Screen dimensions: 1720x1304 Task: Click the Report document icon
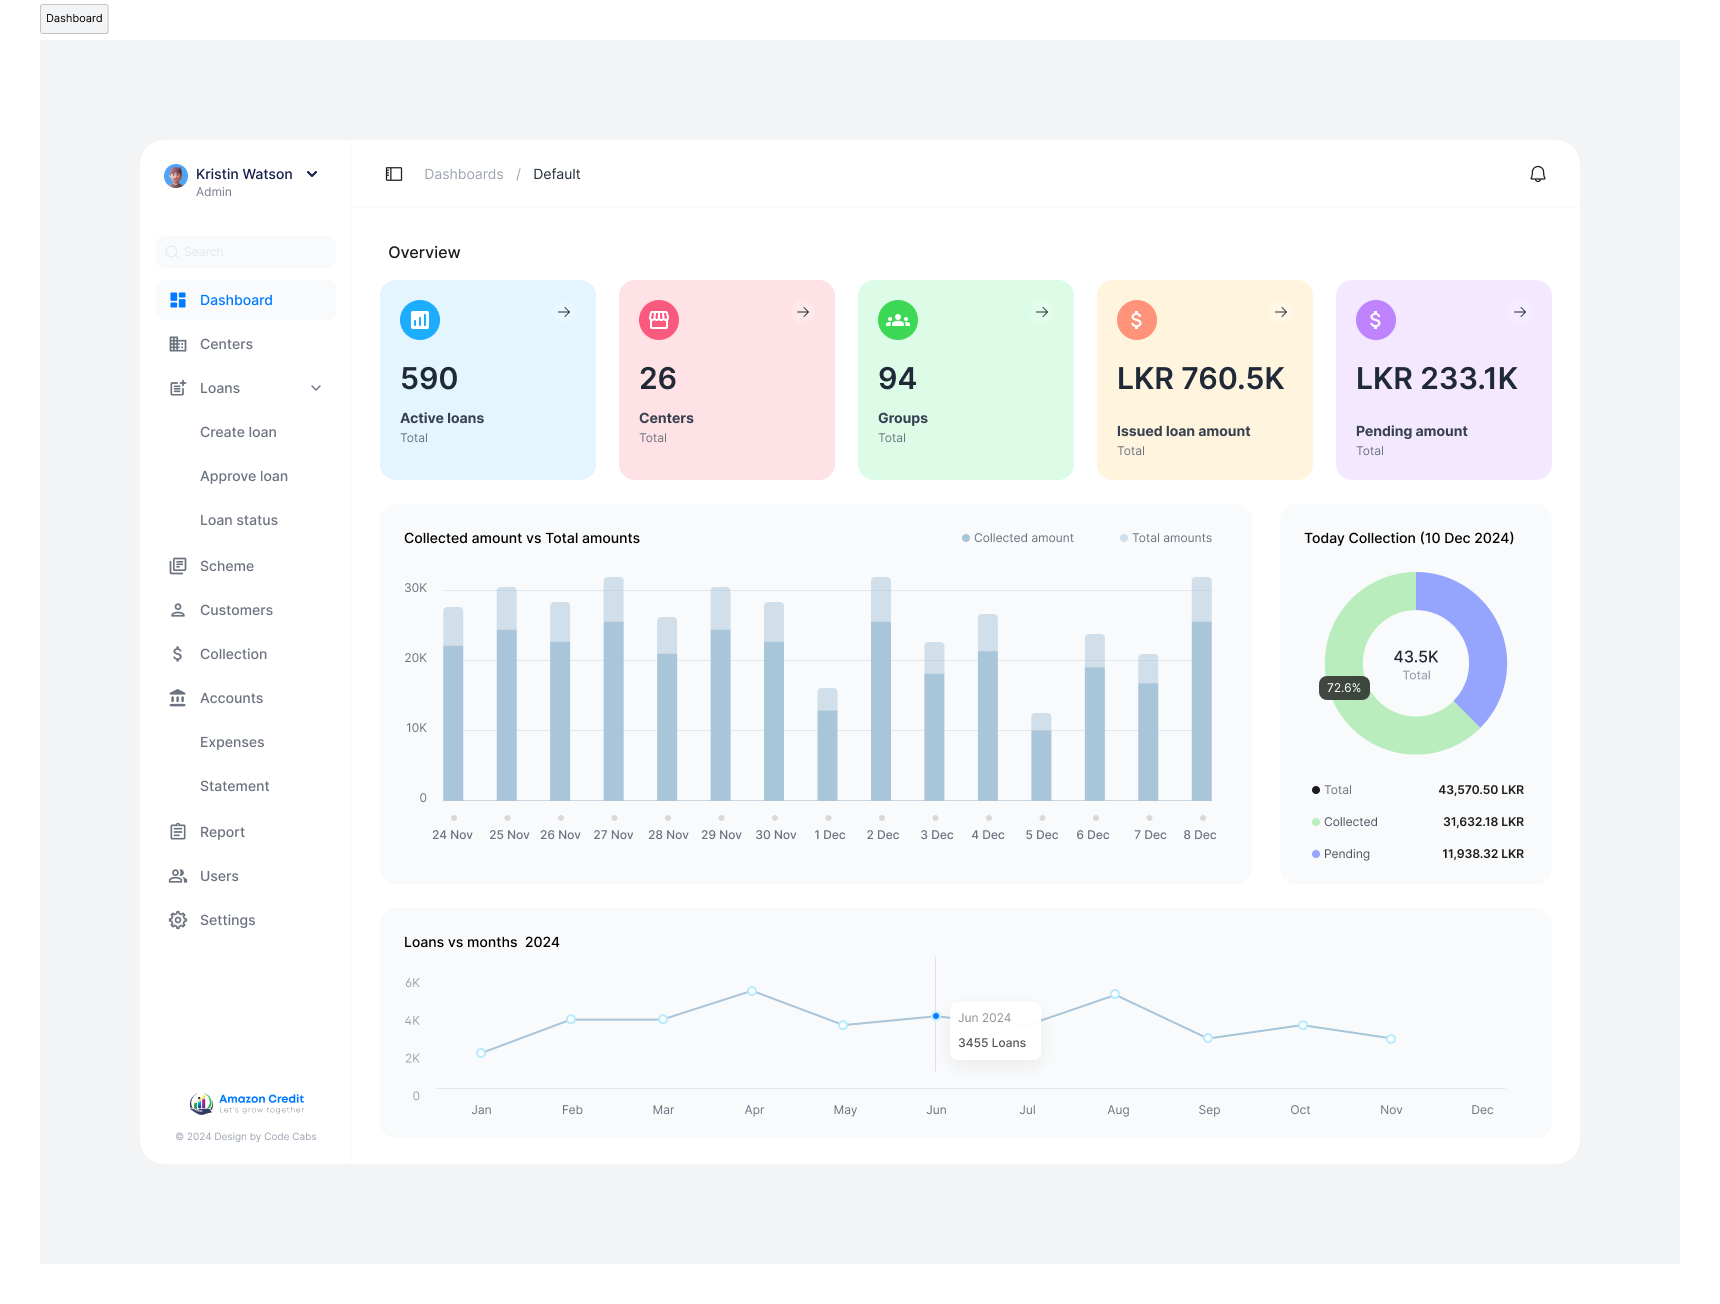coord(178,831)
